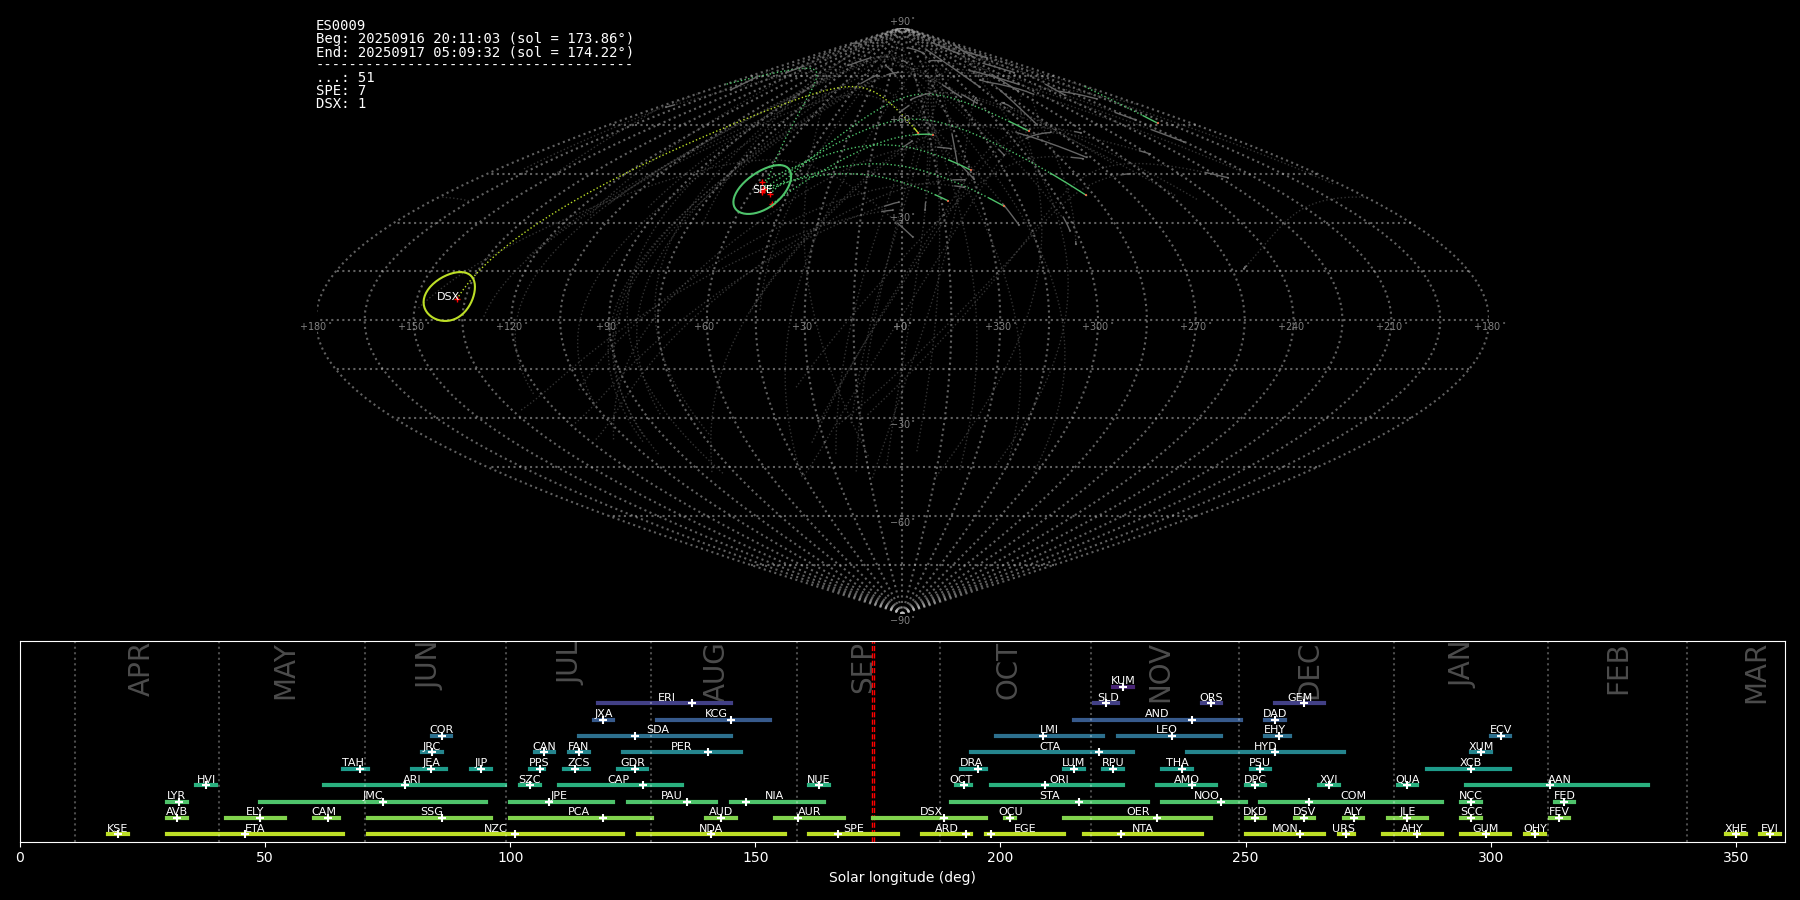Click the +90 longitude label on sky map
Viewport: 1800px width, 900px height.
[x=606, y=327]
